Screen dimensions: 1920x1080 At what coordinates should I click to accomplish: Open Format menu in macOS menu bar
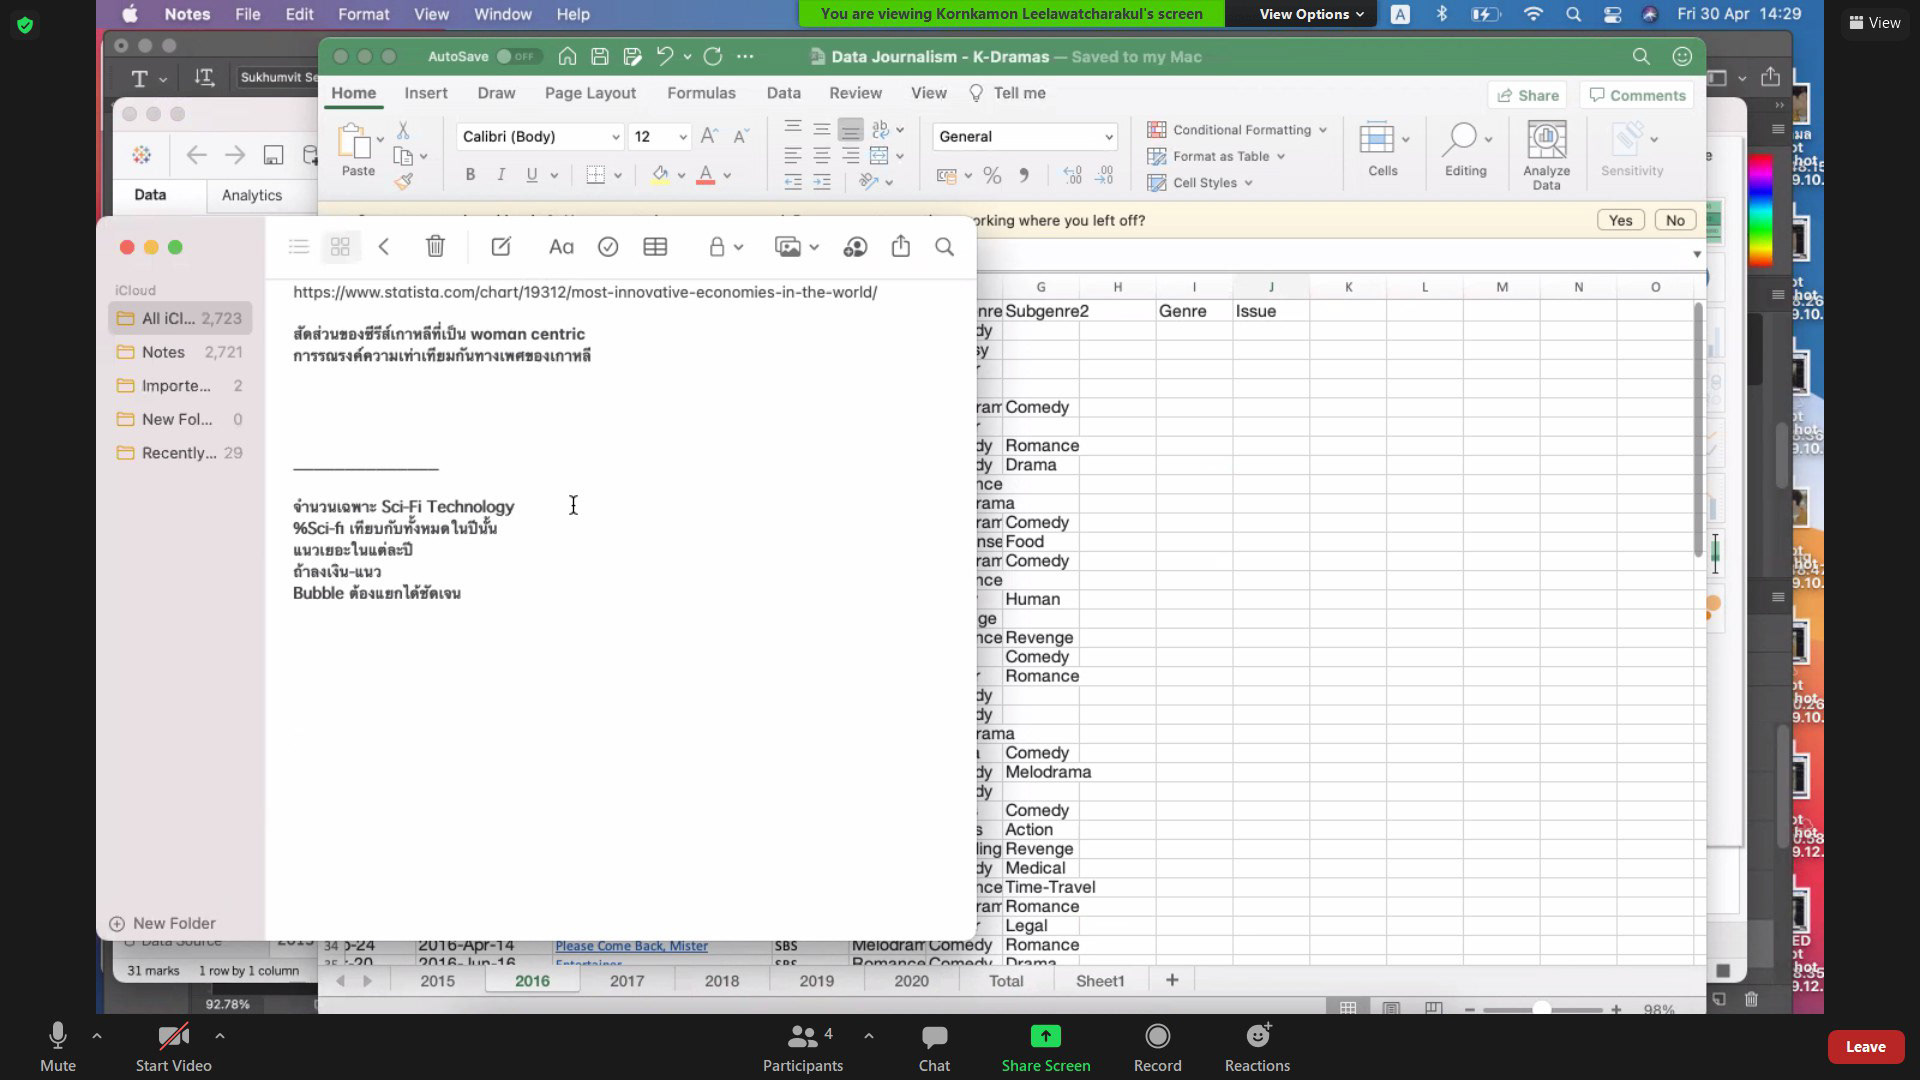tap(363, 14)
